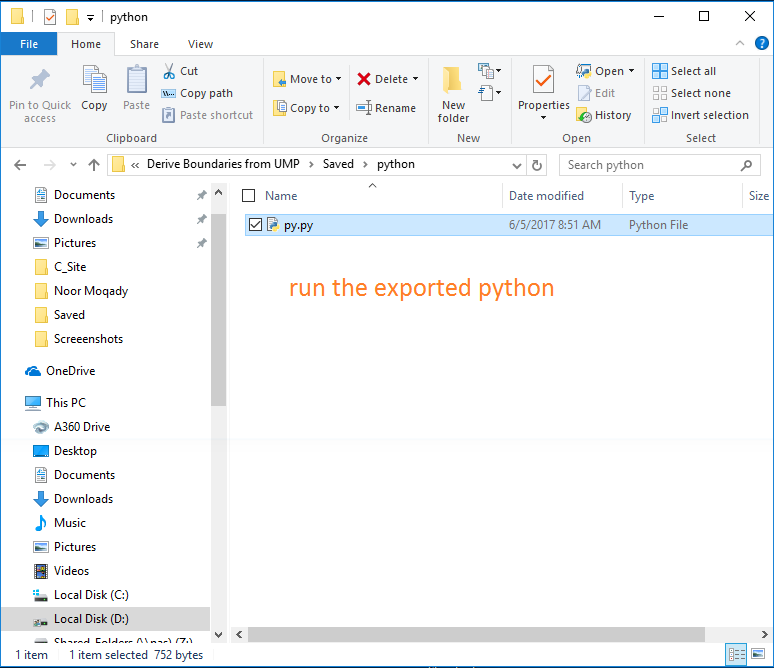Open file History
The height and width of the screenshot is (668, 774).
[604, 115]
